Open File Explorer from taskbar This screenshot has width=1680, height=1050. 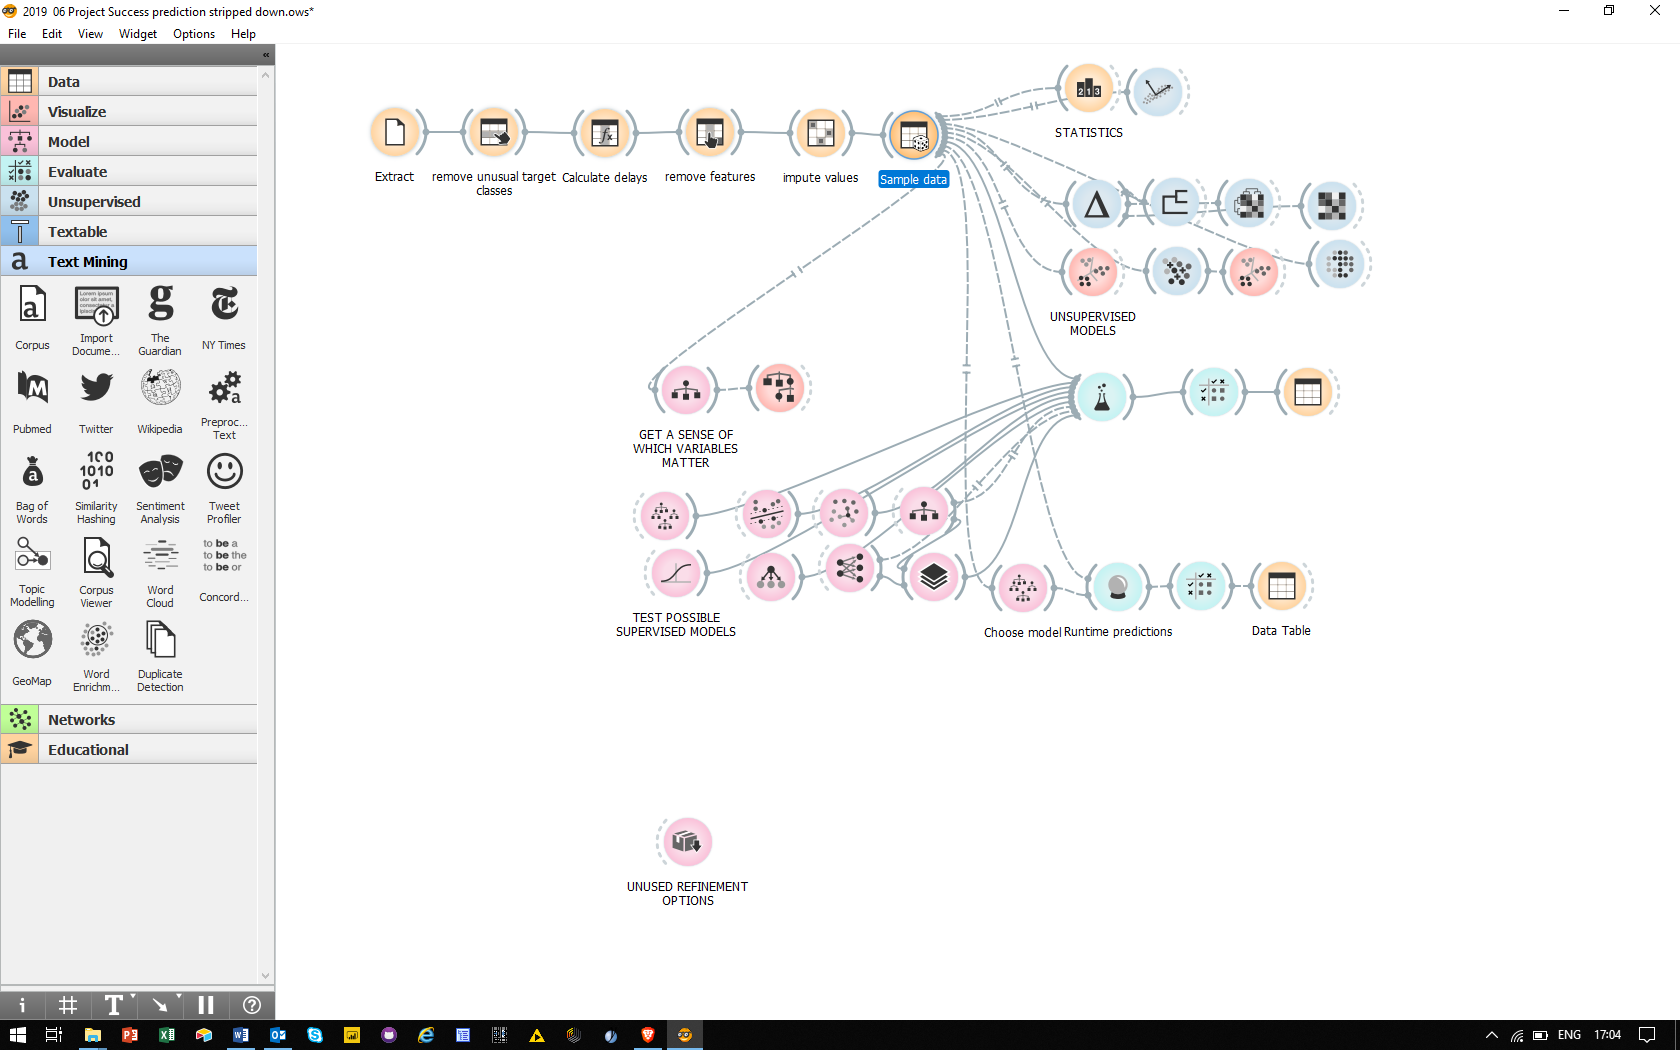tap(93, 1035)
